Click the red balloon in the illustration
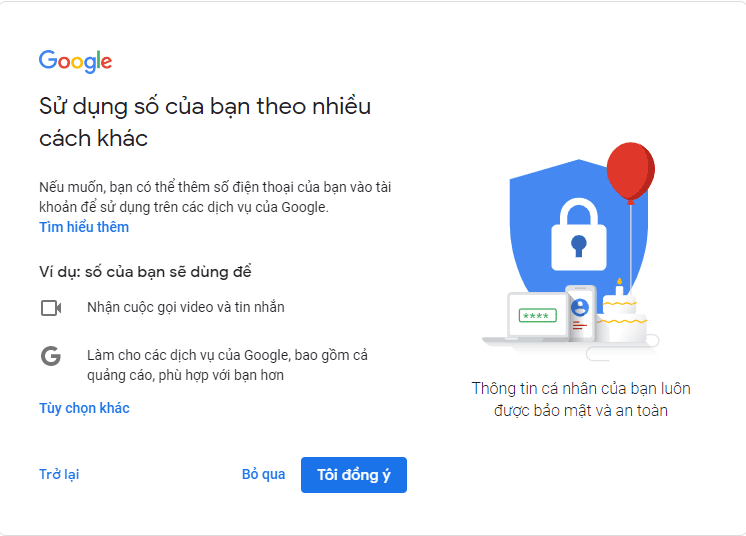This screenshot has width=746, height=536. point(630,168)
